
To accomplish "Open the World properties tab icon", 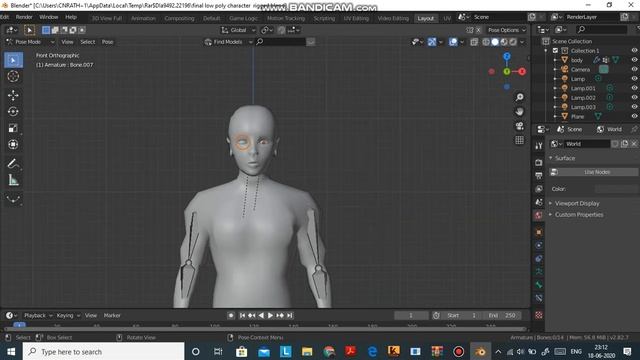I will click(539, 216).
